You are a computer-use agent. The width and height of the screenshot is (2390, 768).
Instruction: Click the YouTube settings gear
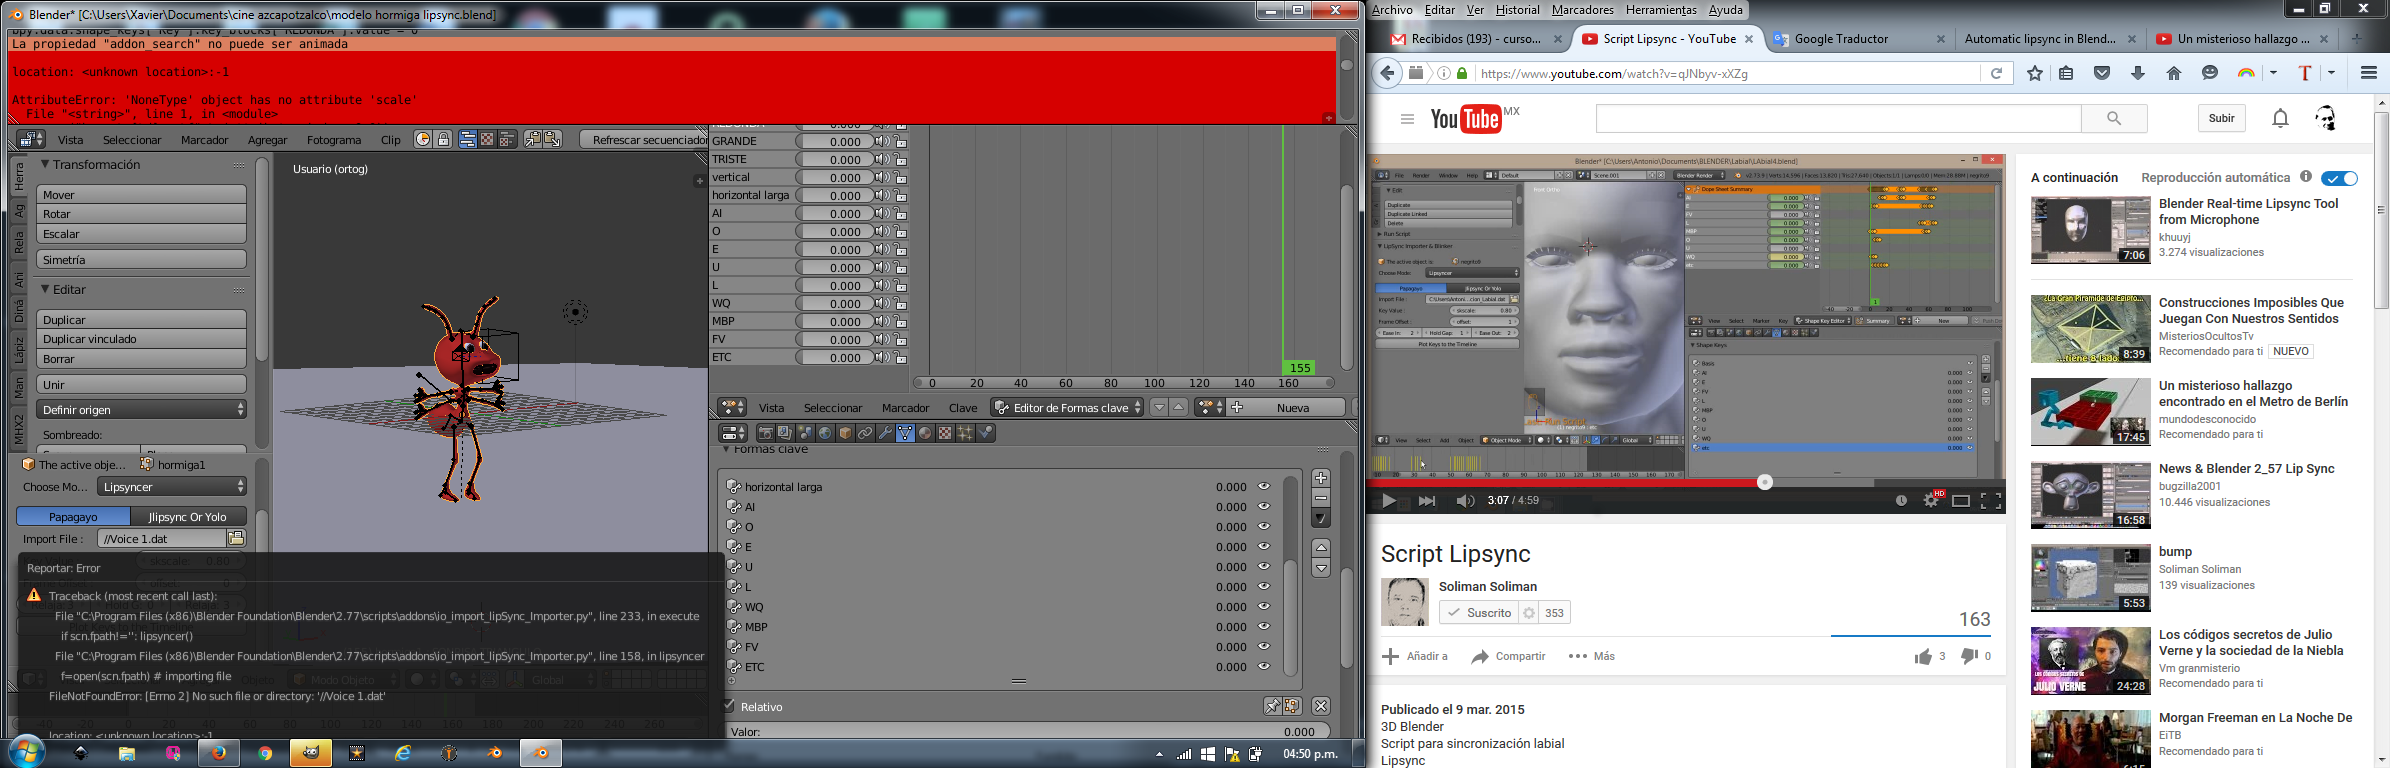pyautogui.click(x=1931, y=500)
